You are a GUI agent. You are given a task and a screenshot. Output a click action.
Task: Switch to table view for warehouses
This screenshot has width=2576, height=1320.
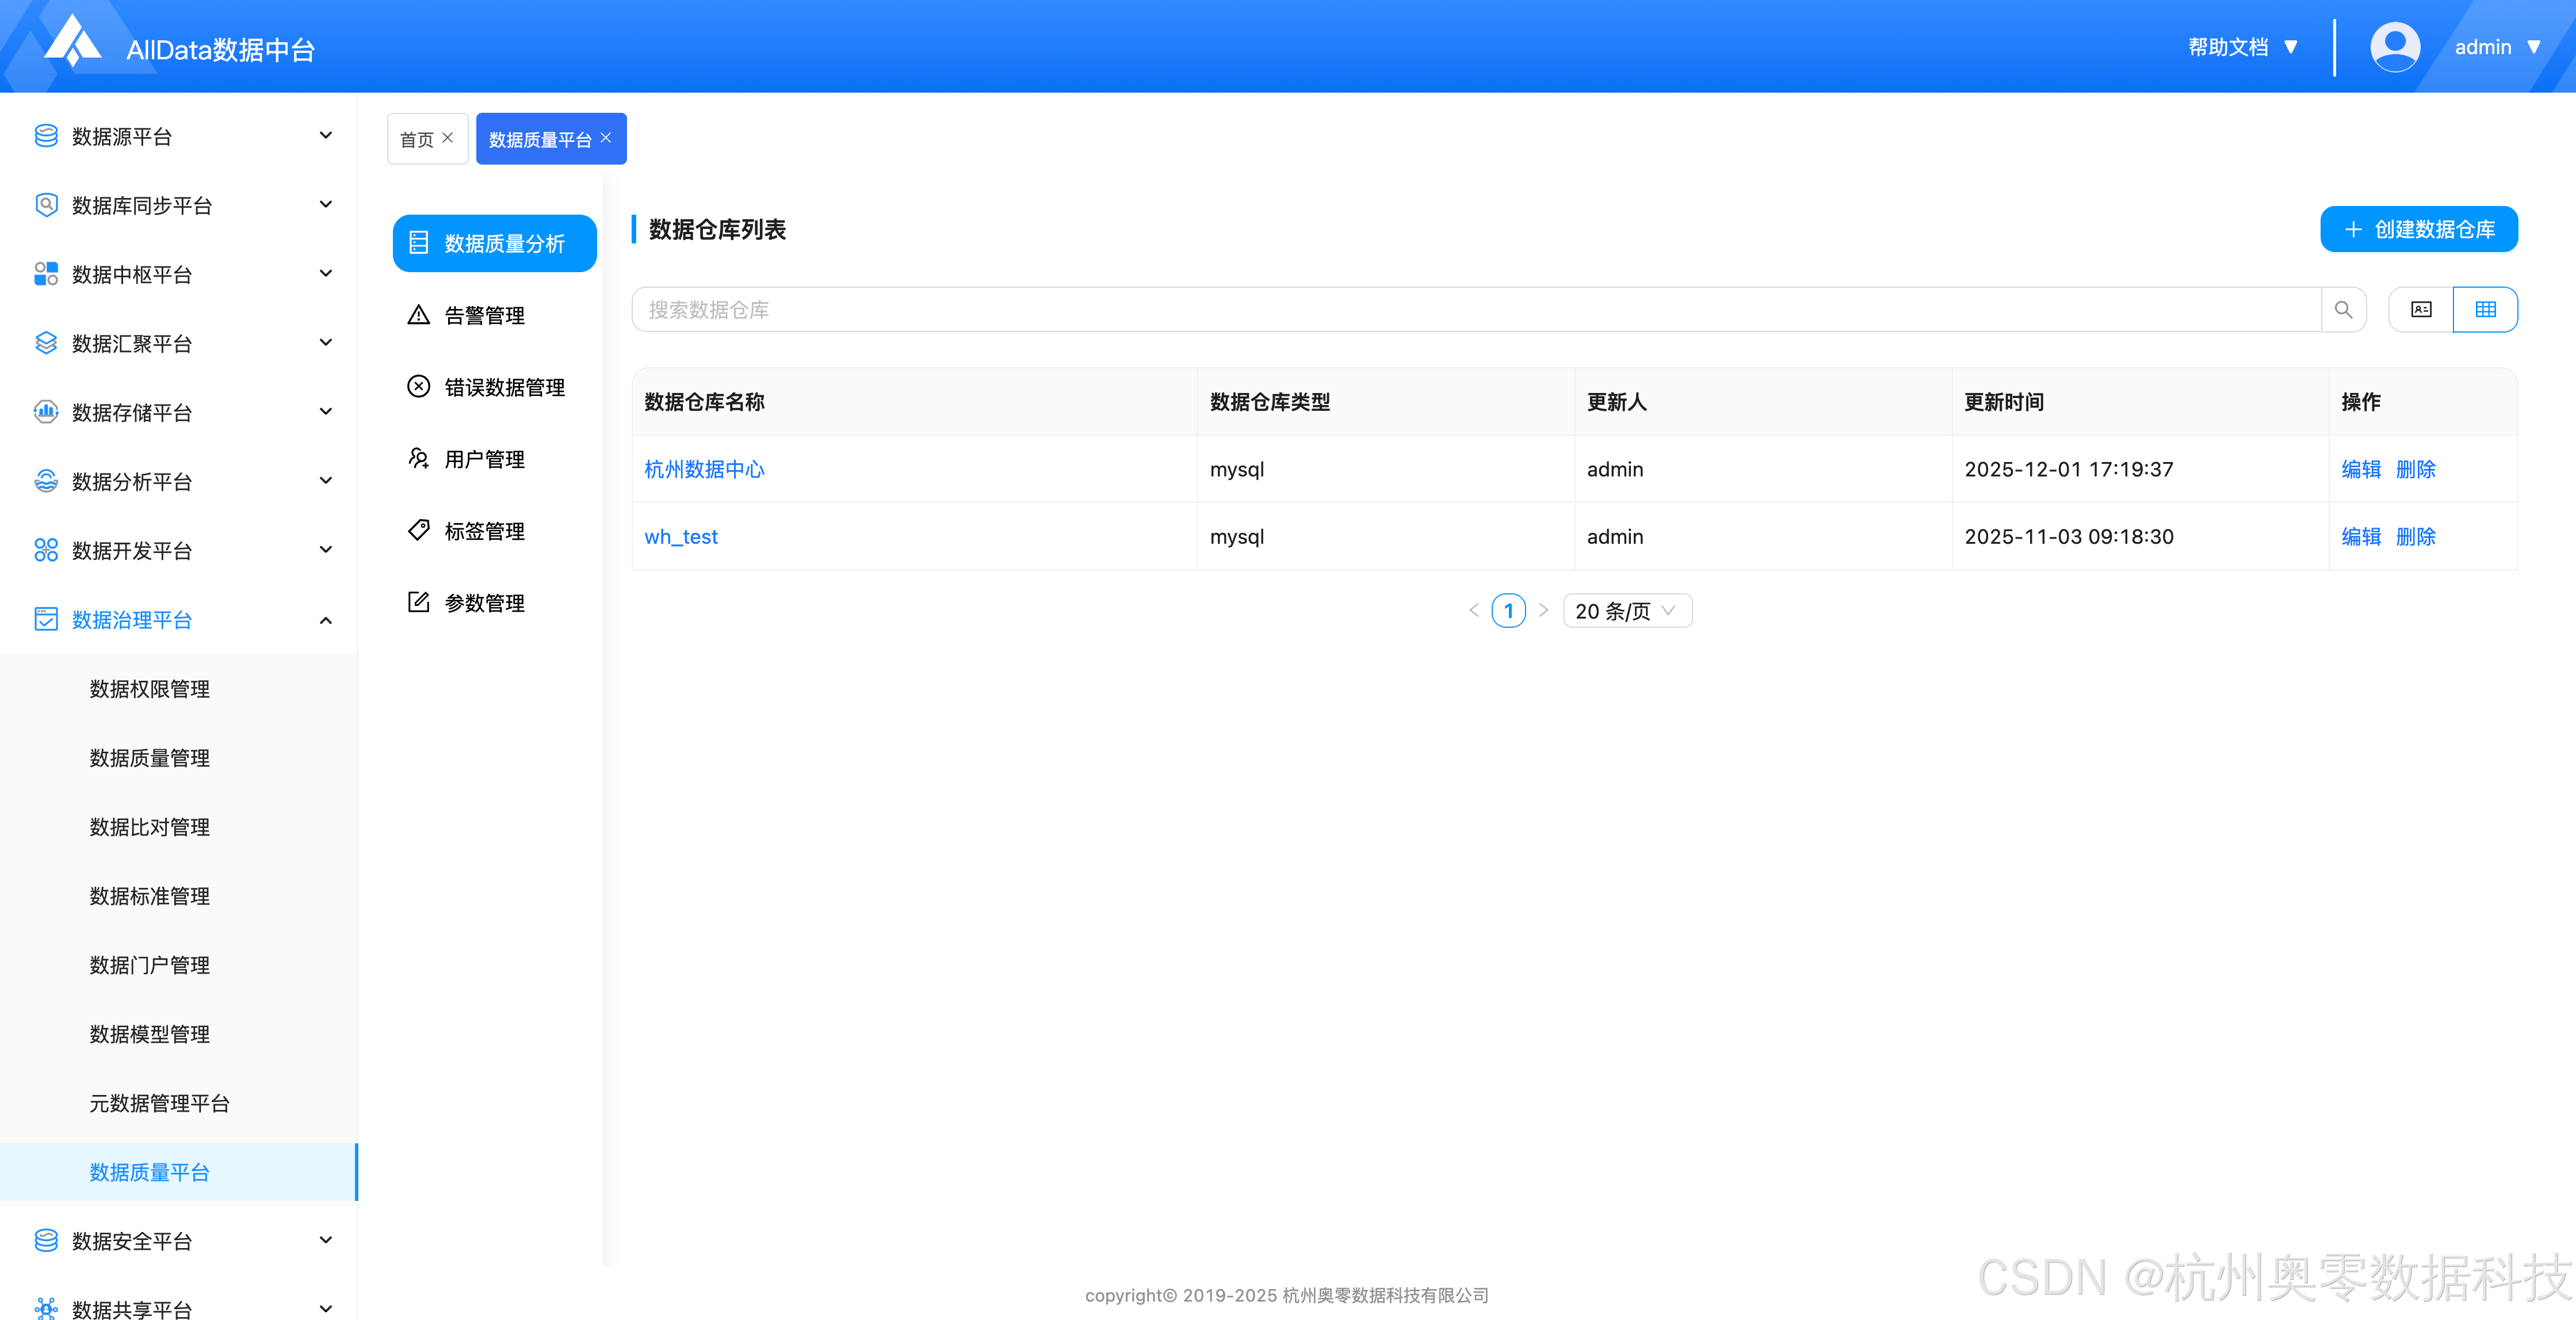2486,309
